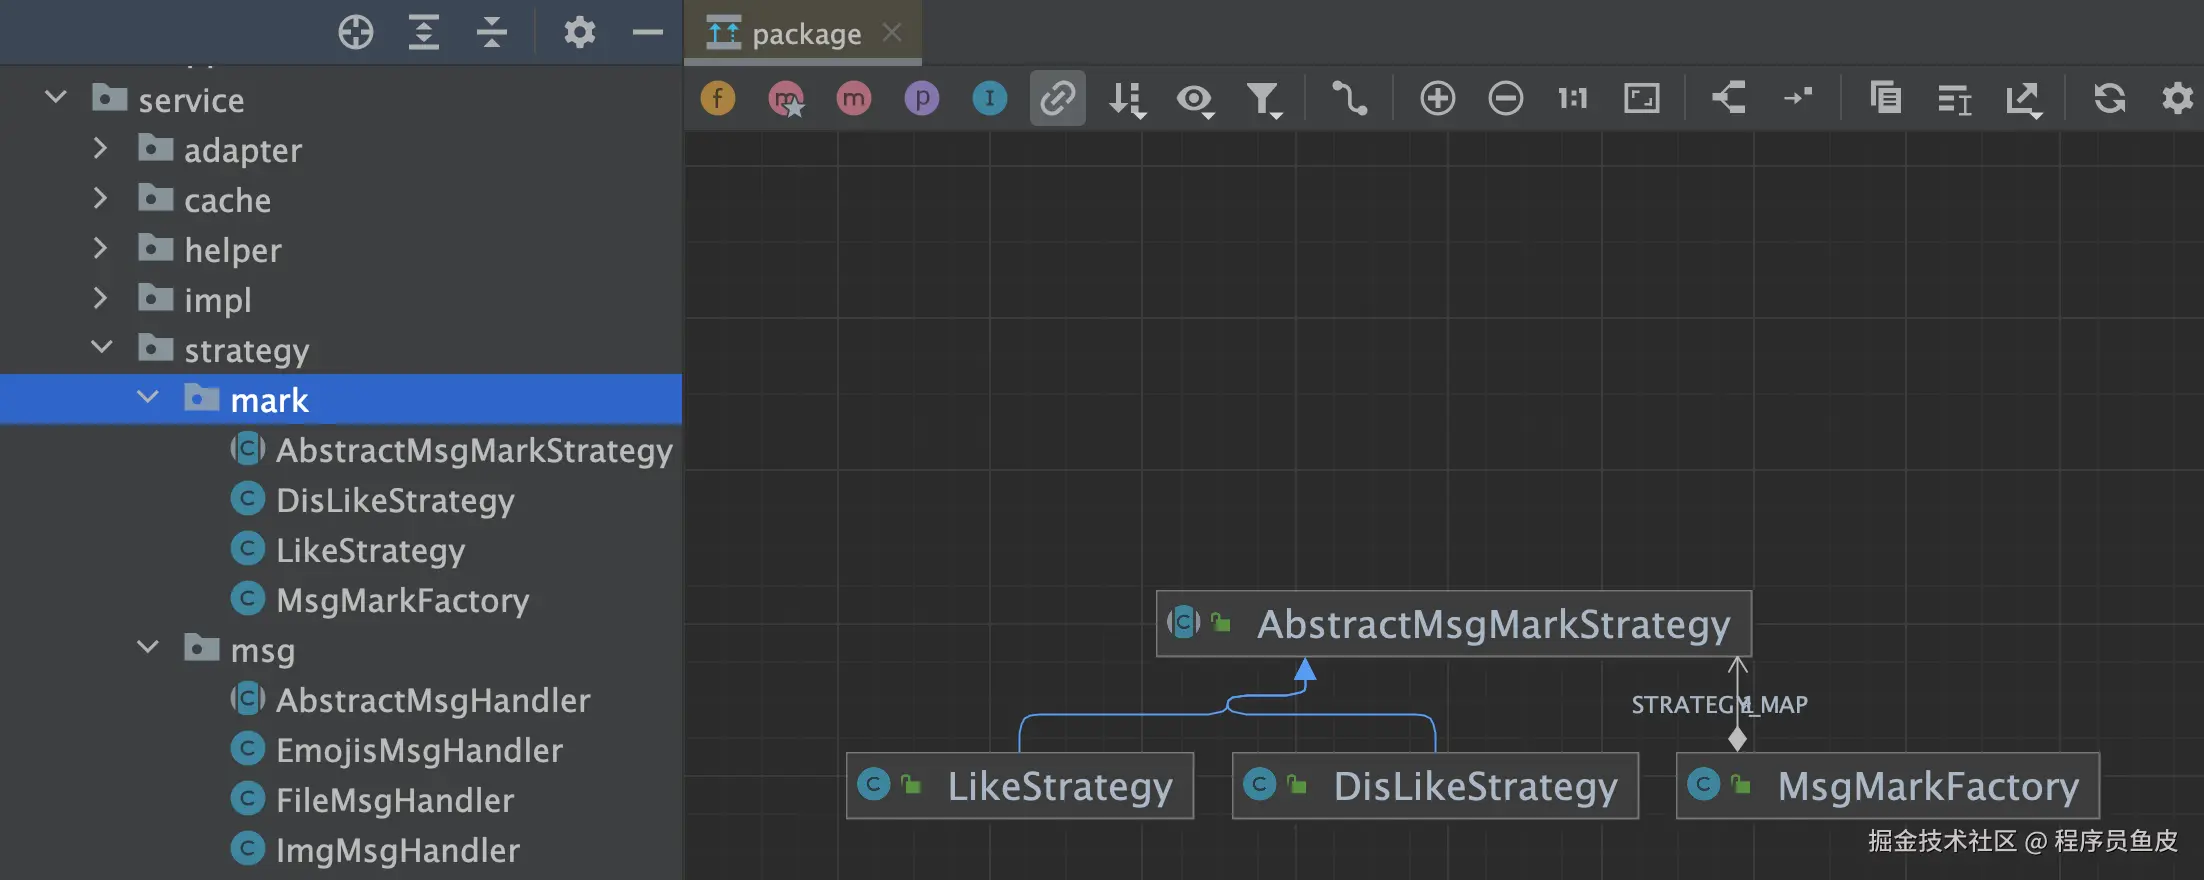
Task: Select EmojisMsgHandler class in tree
Action: [x=419, y=750]
